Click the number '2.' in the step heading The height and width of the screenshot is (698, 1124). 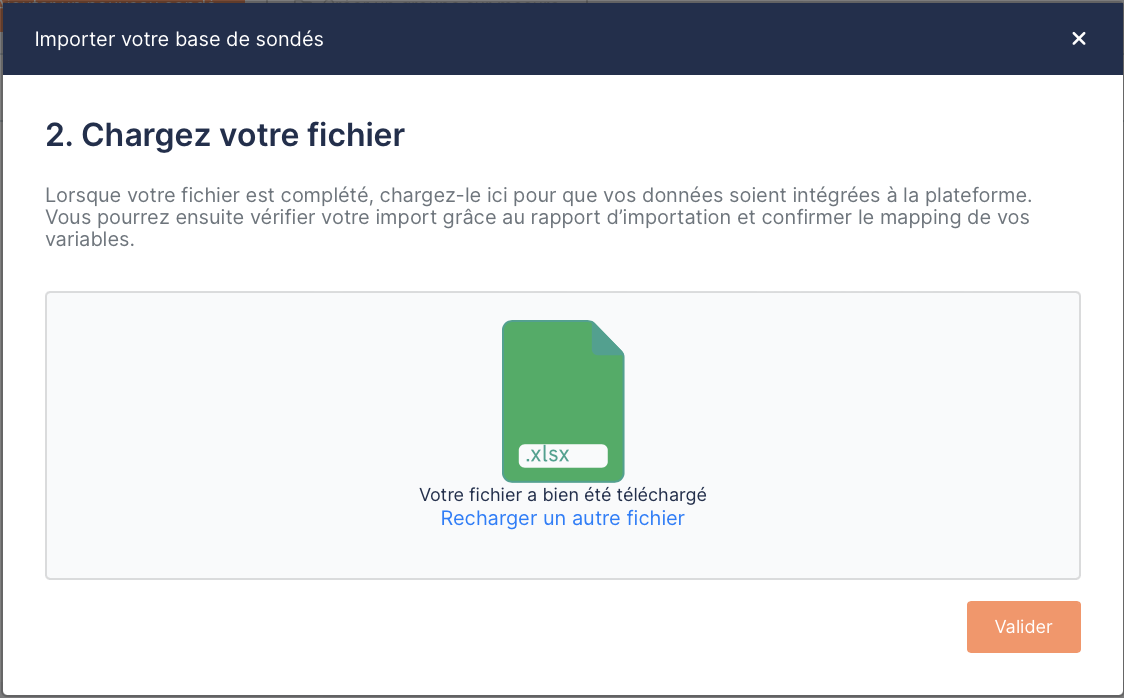tap(58, 134)
